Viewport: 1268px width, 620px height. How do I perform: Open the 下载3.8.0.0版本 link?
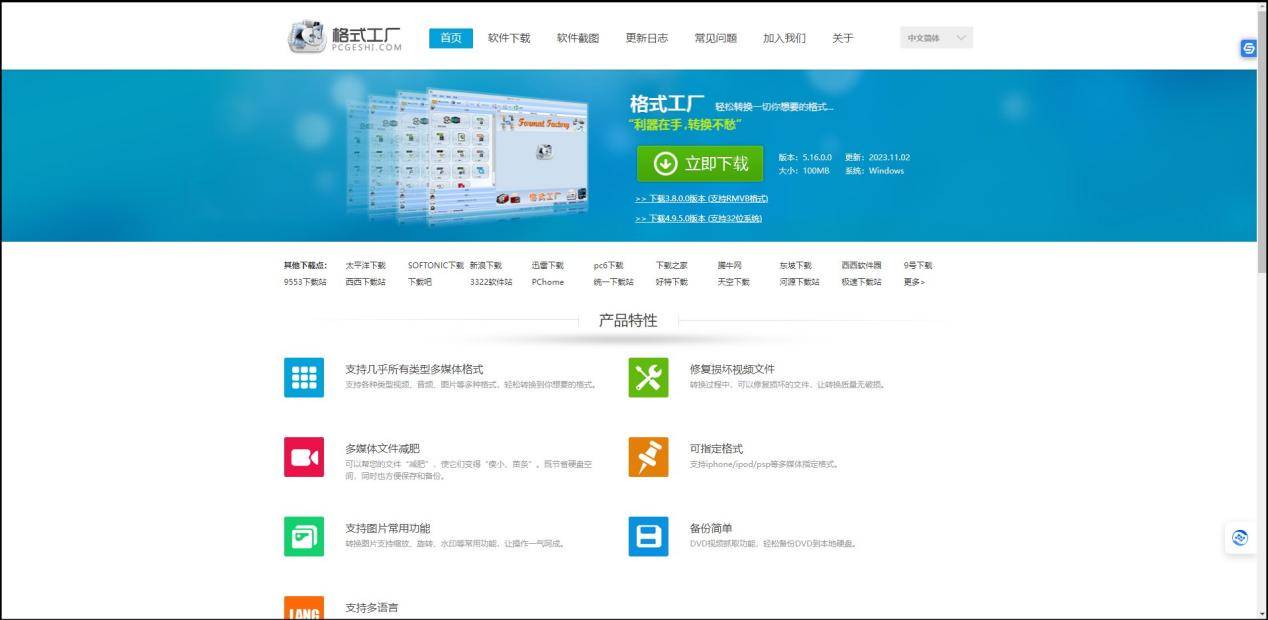pyautogui.click(x=701, y=198)
